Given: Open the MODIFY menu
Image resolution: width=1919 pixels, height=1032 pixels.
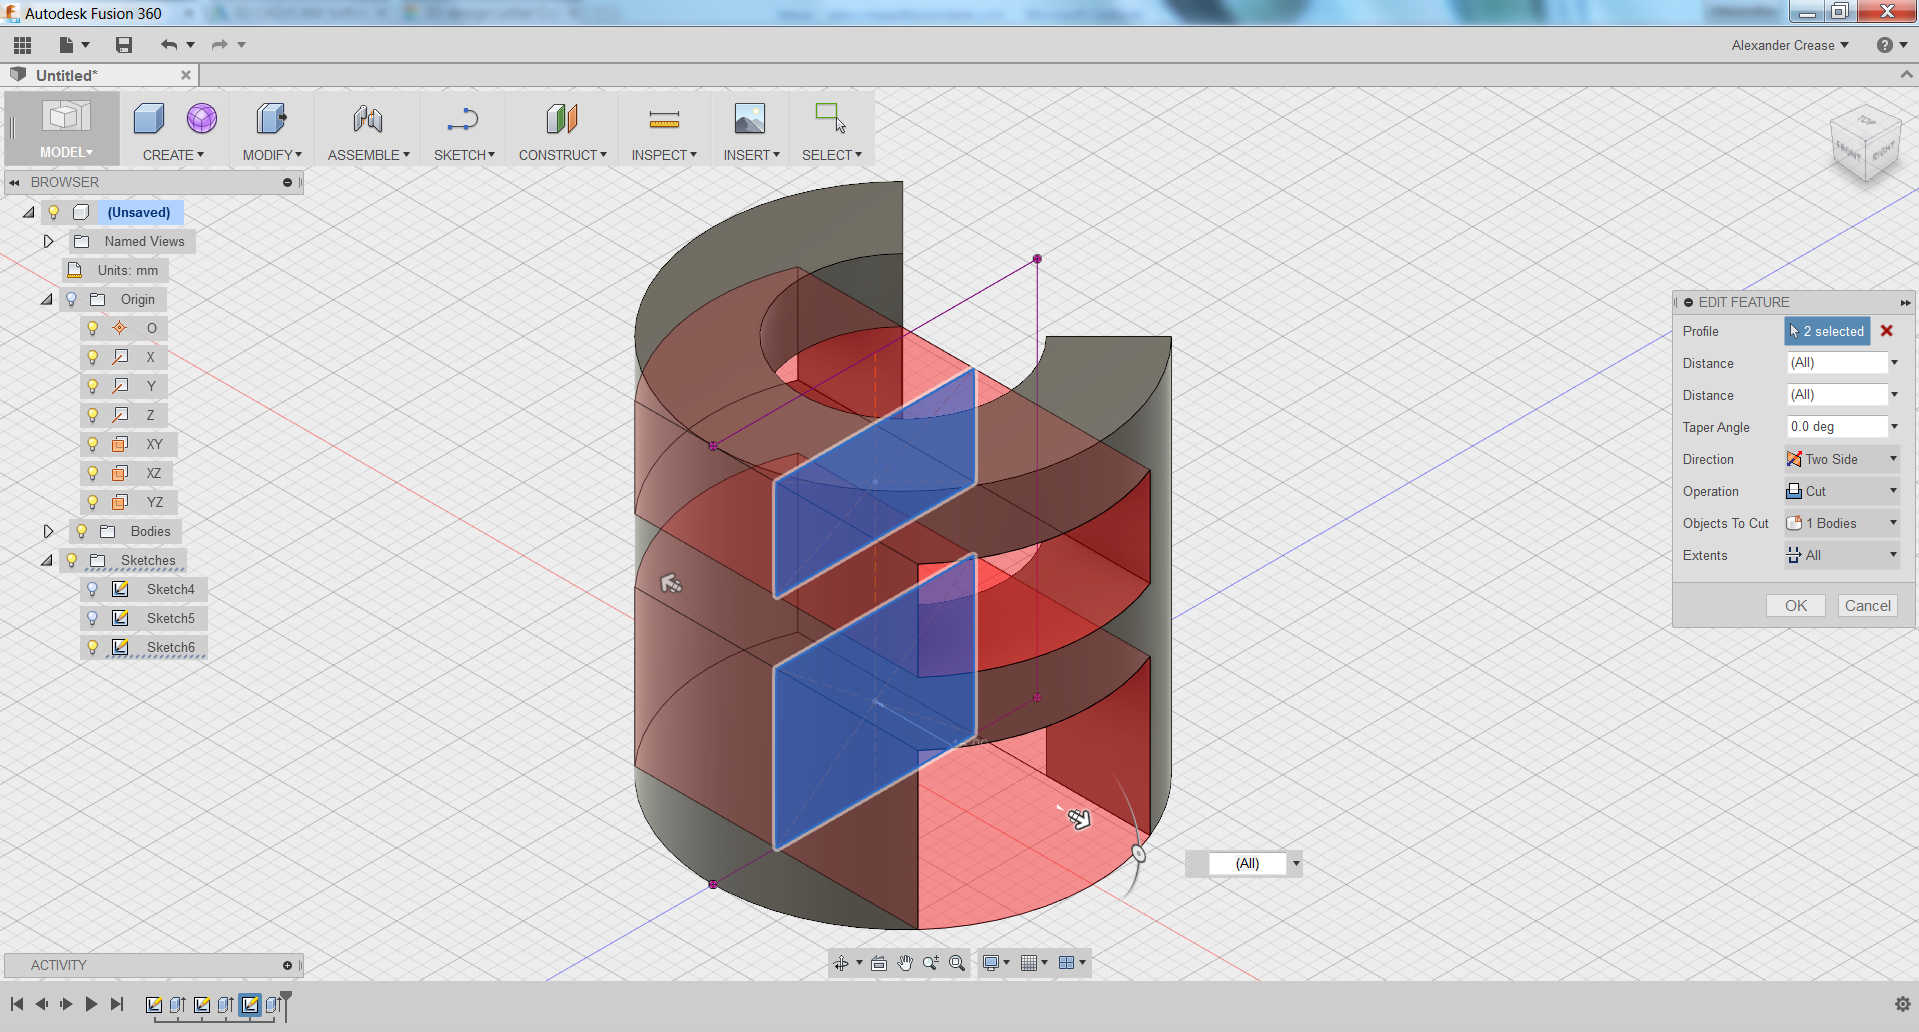Looking at the screenshot, I should point(272,155).
